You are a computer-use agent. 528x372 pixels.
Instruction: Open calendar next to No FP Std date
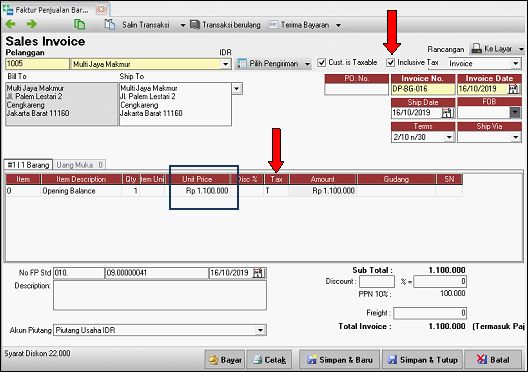(259, 273)
